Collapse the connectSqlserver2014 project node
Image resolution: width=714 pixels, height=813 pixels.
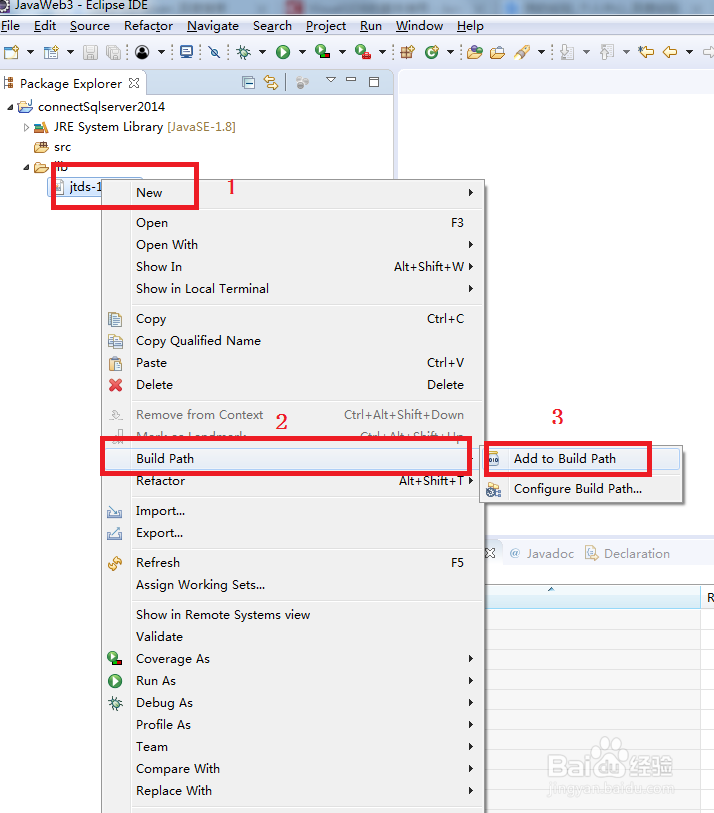[10, 107]
